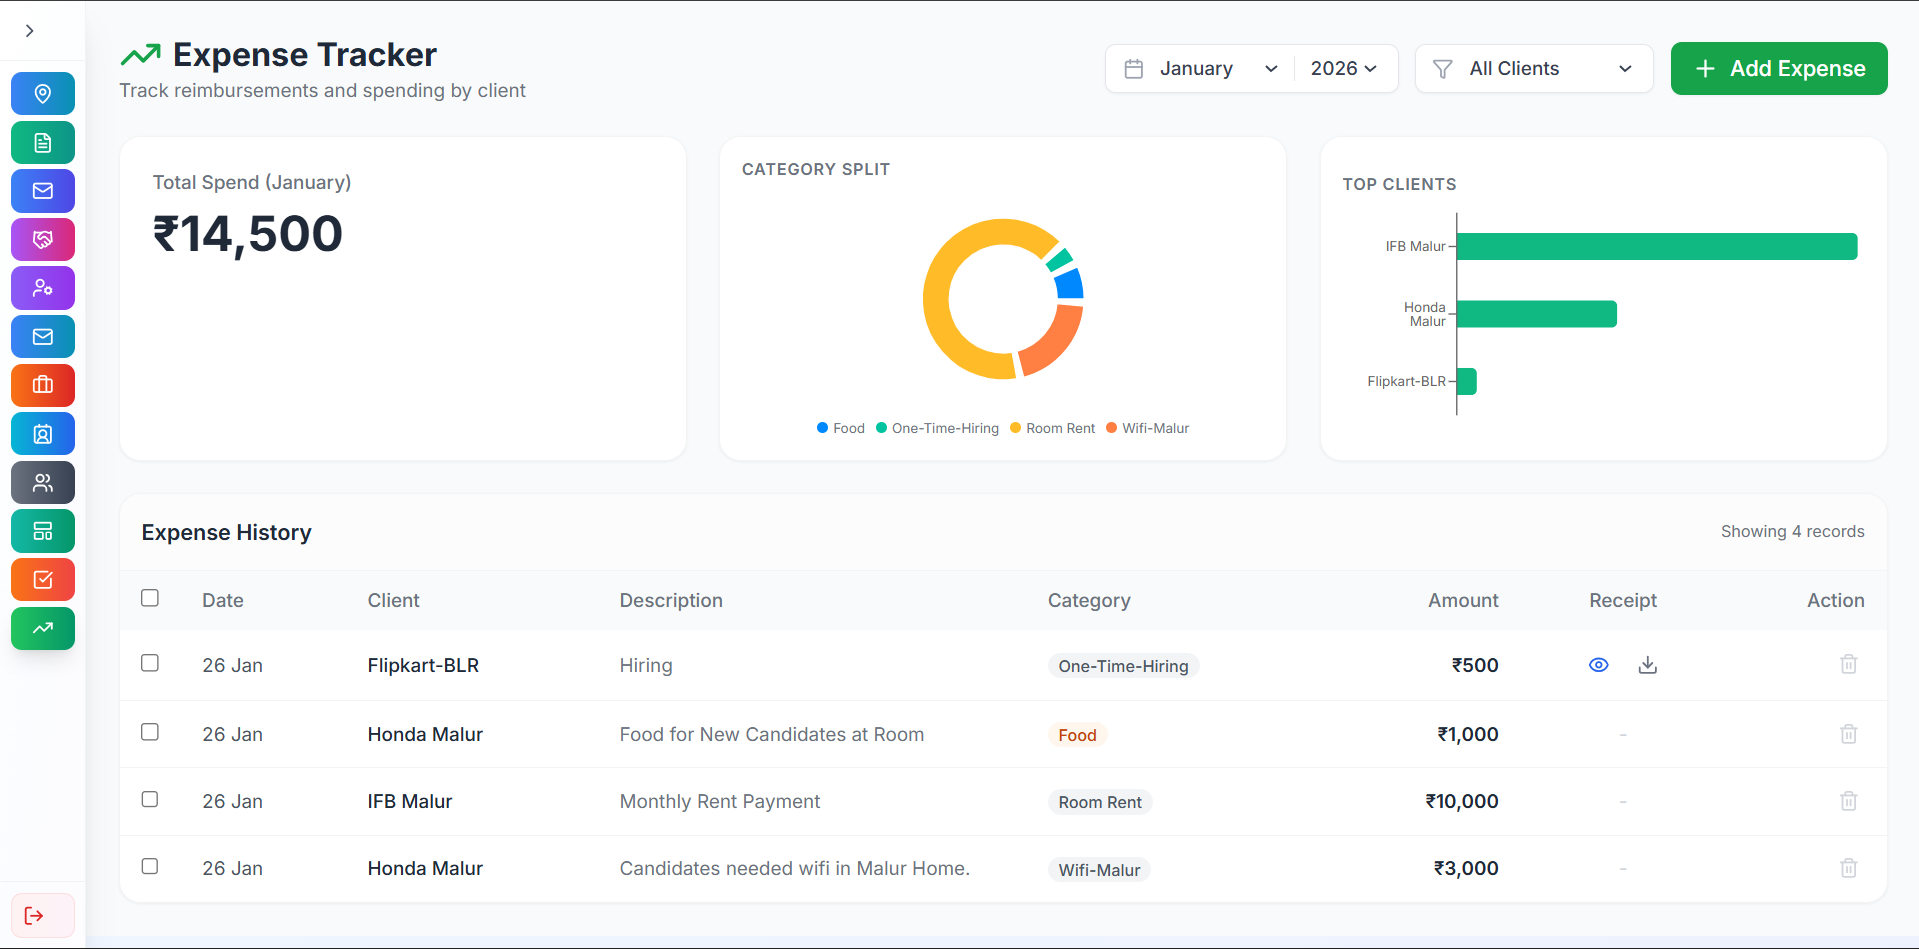
Task: Click the logout icon in sidebar
Action: 34,915
